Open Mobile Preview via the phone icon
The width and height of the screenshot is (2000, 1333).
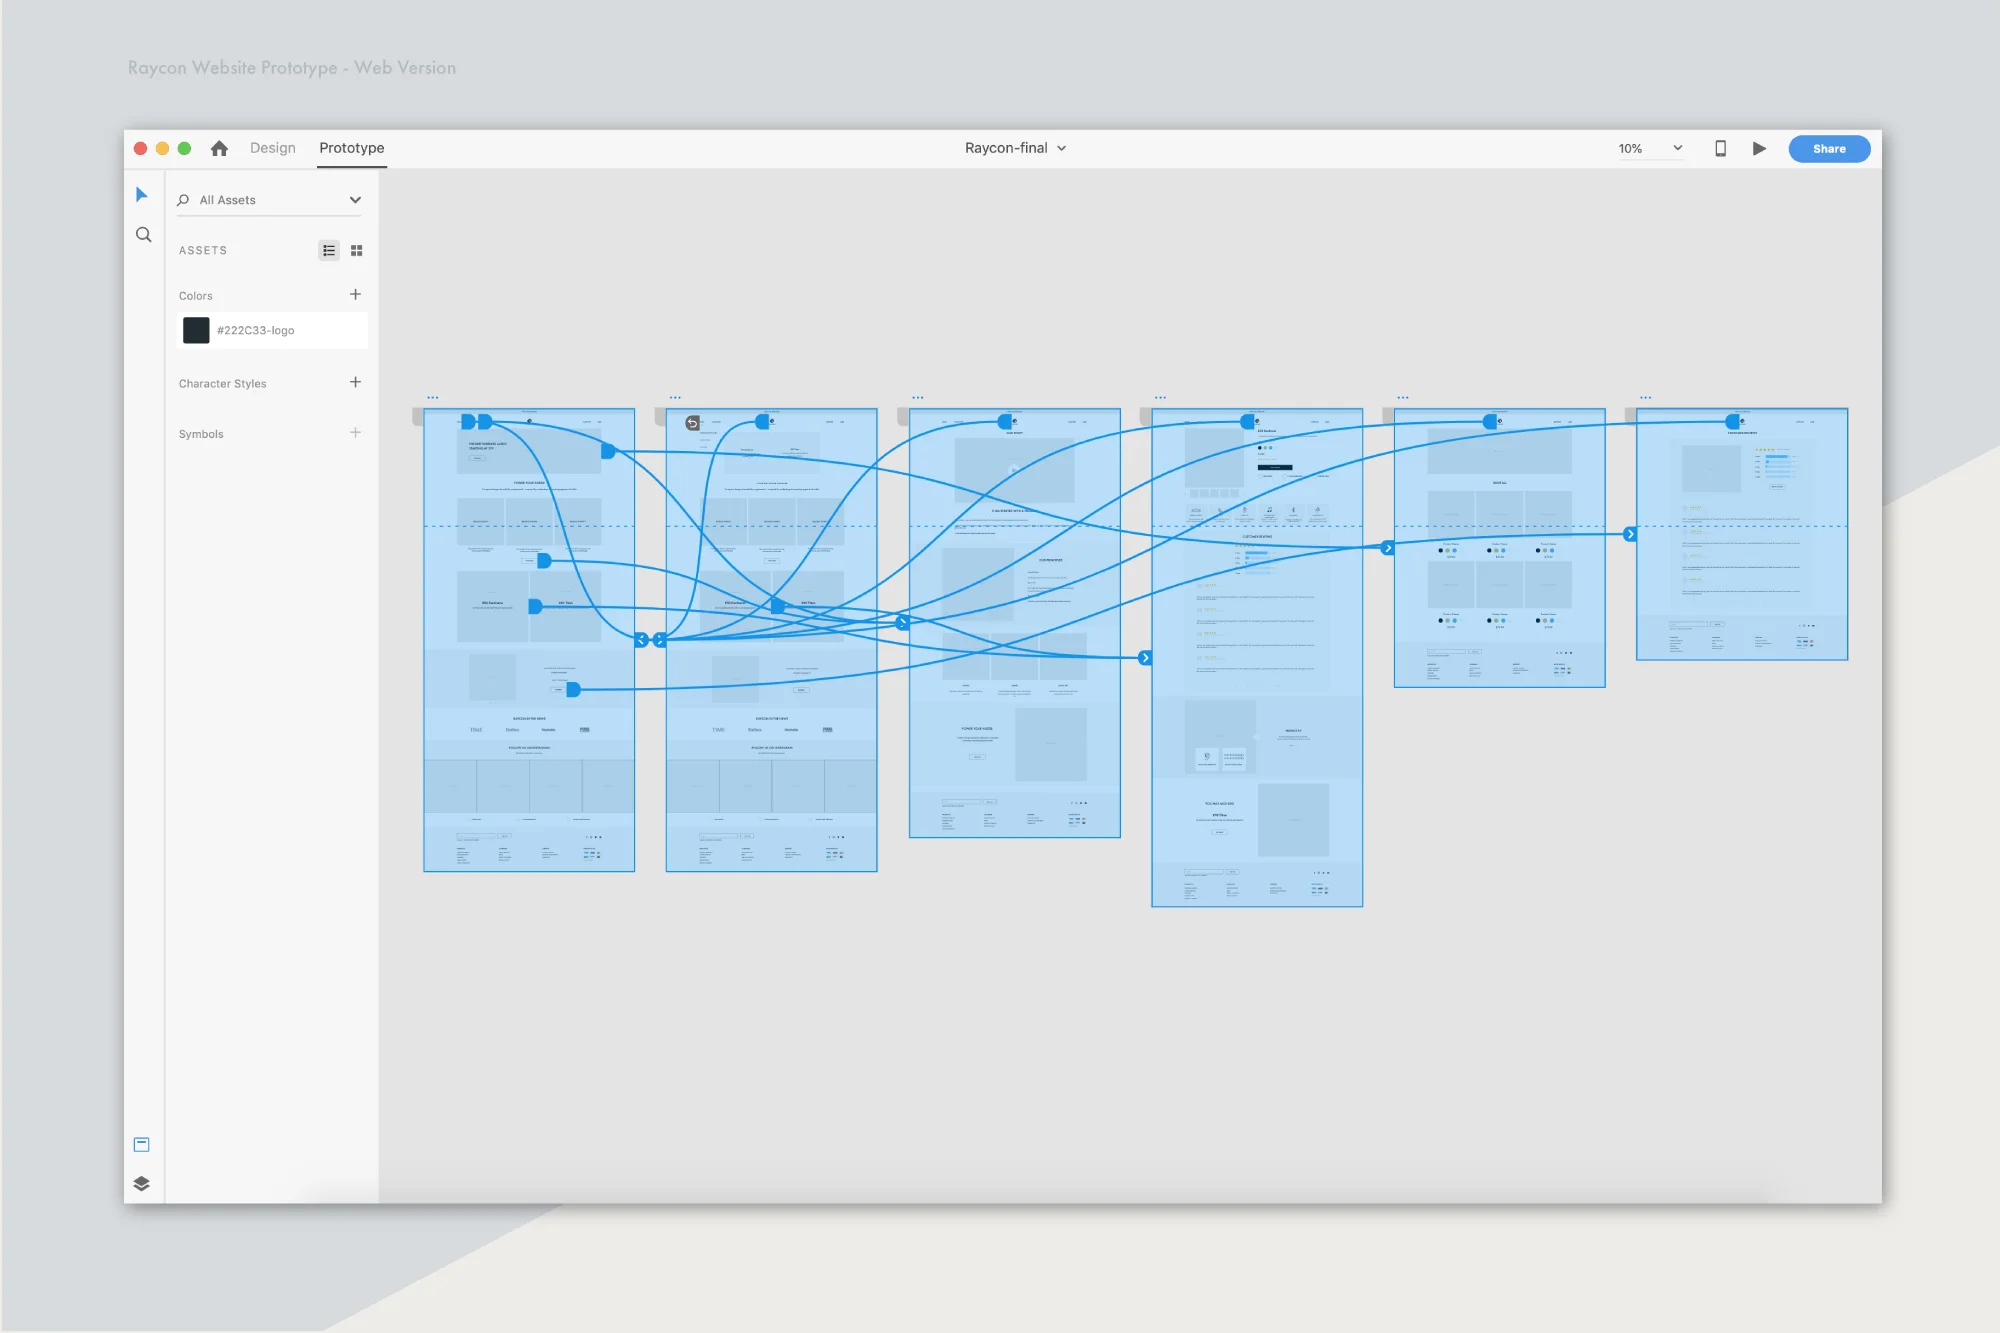click(x=1720, y=148)
